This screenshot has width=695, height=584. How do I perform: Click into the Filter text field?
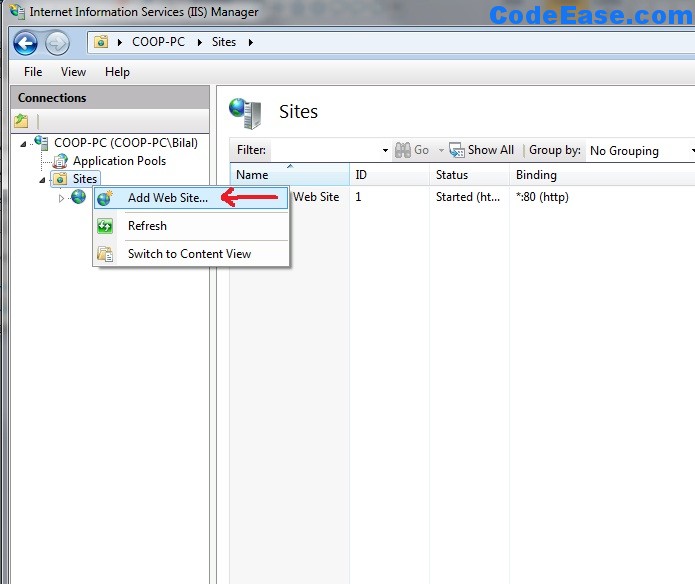pyautogui.click(x=326, y=151)
